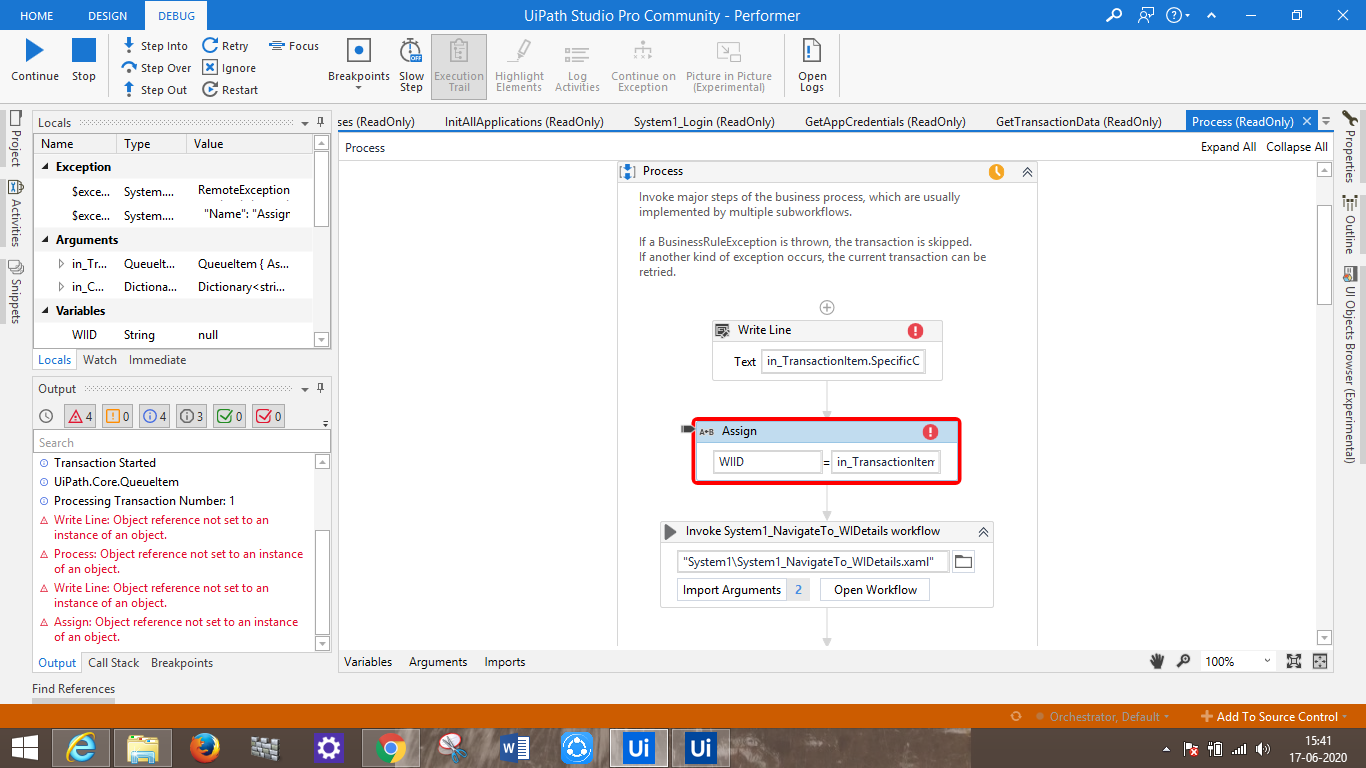
Task: Expand the in_Tr... QueueItem argument row
Action: click(62, 264)
